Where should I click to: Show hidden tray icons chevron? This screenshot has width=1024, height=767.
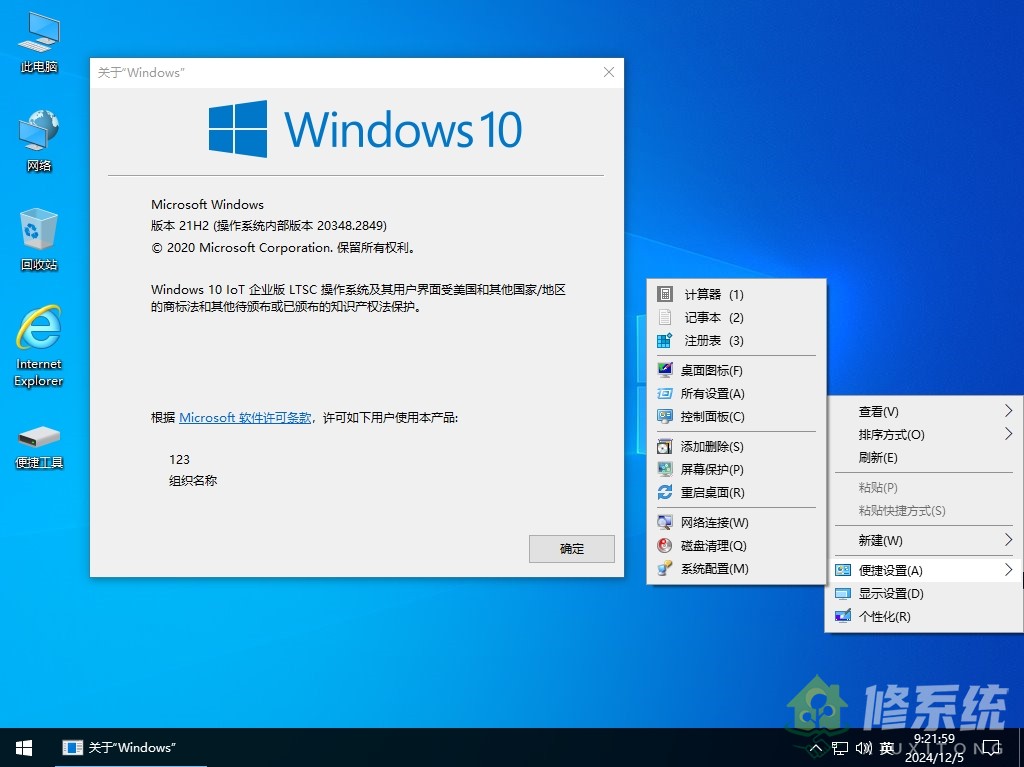click(x=816, y=748)
